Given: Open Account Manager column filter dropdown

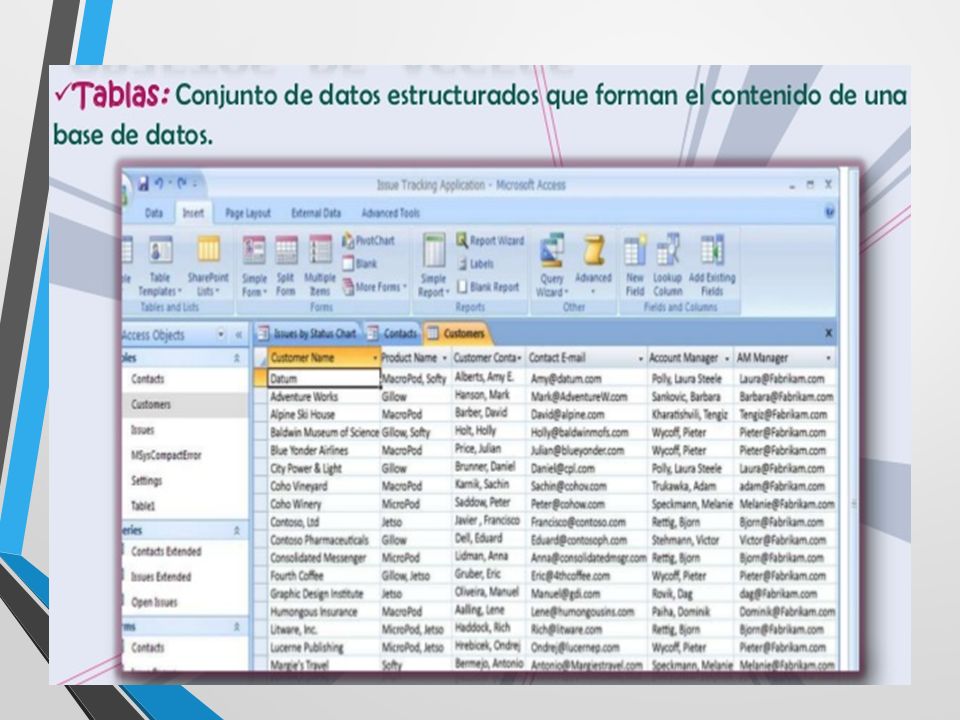Looking at the screenshot, I should [x=727, y=358].
